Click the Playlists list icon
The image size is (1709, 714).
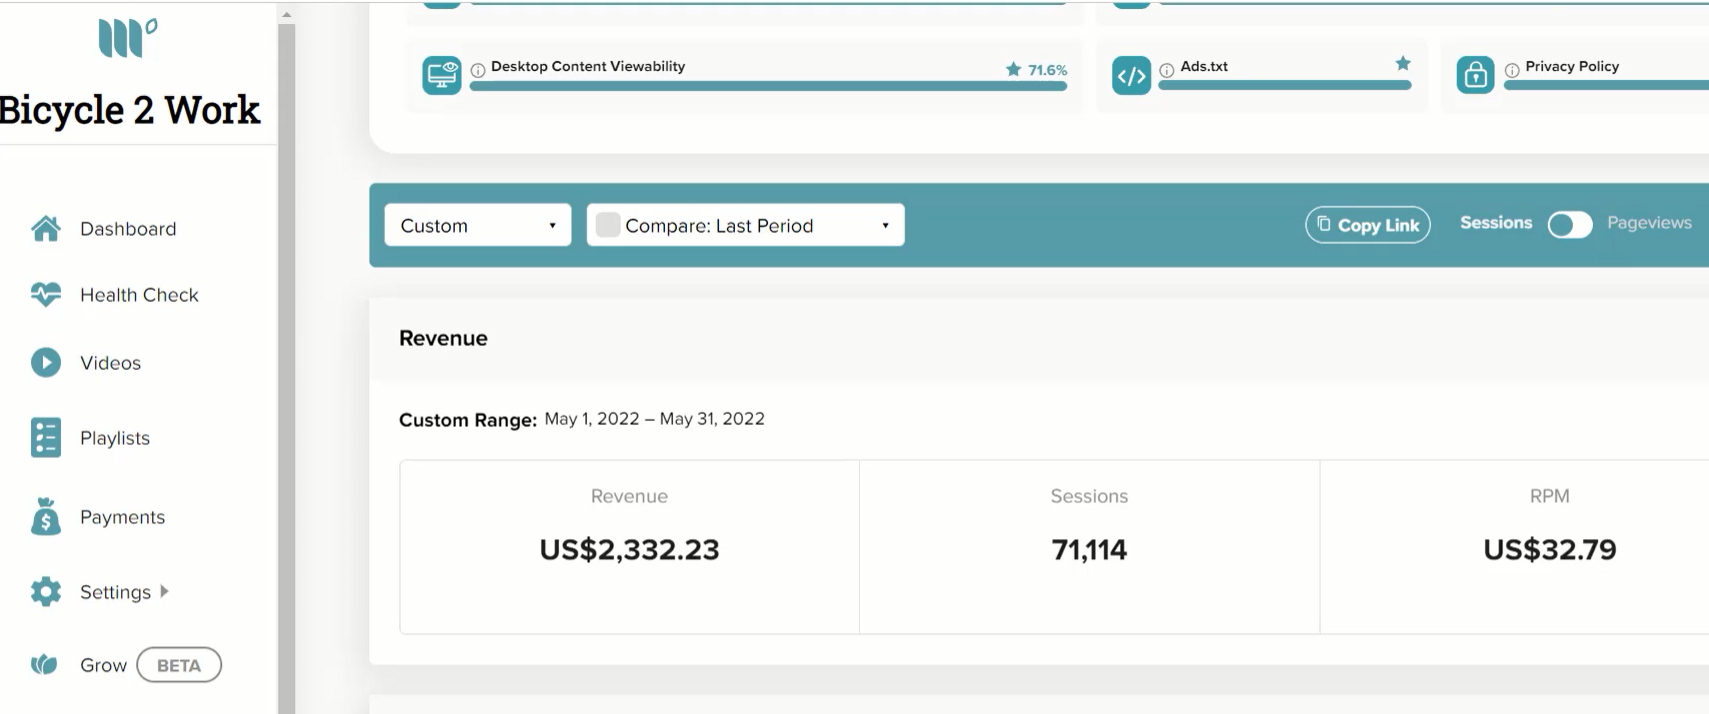click(46, 438)
